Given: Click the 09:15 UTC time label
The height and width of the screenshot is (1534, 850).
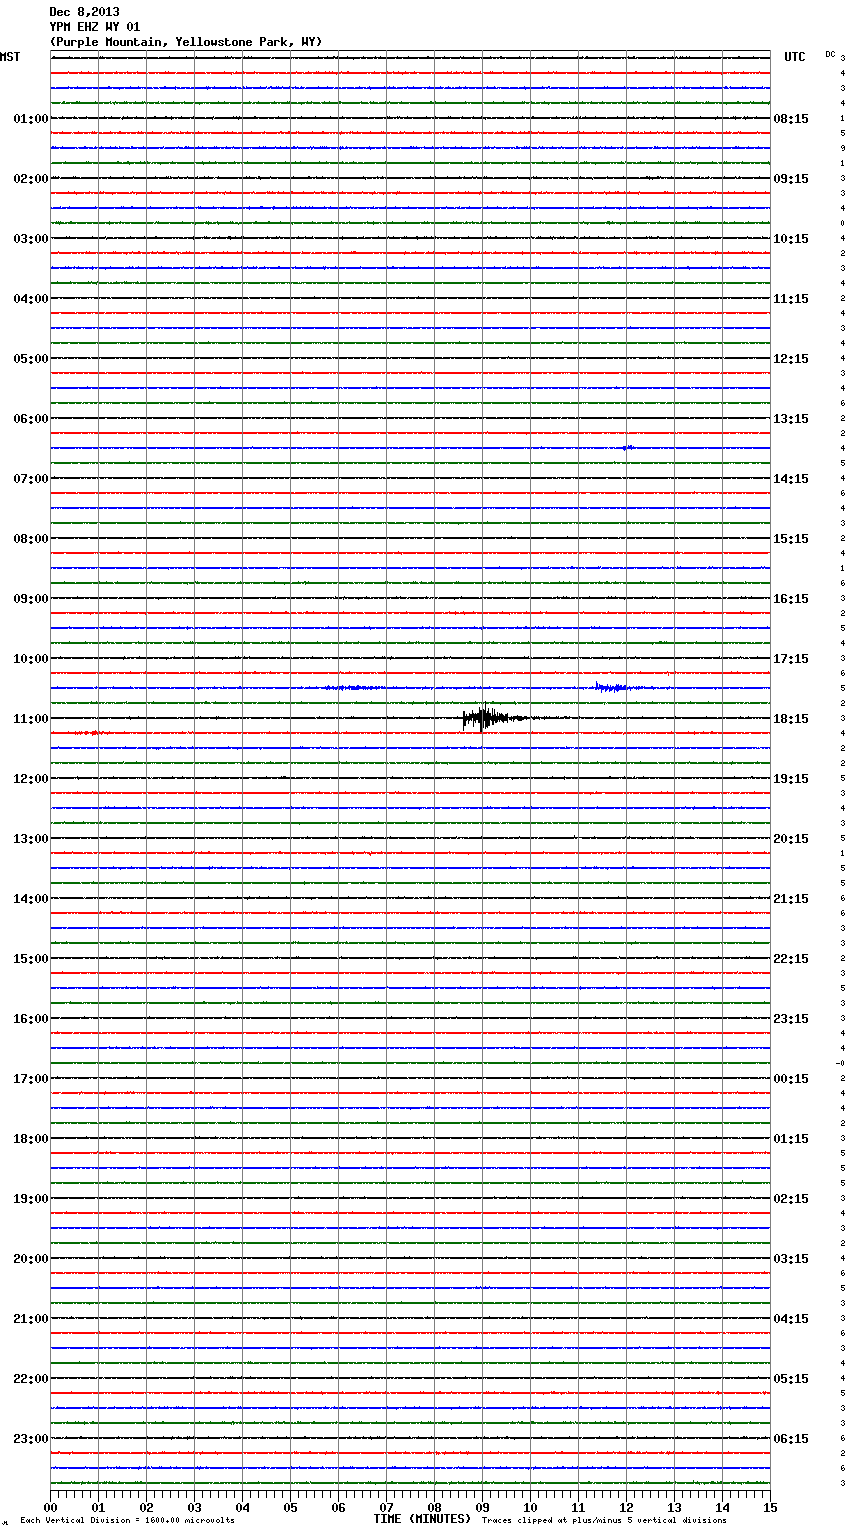Looking at the screenshot, I should pos(791,179).
